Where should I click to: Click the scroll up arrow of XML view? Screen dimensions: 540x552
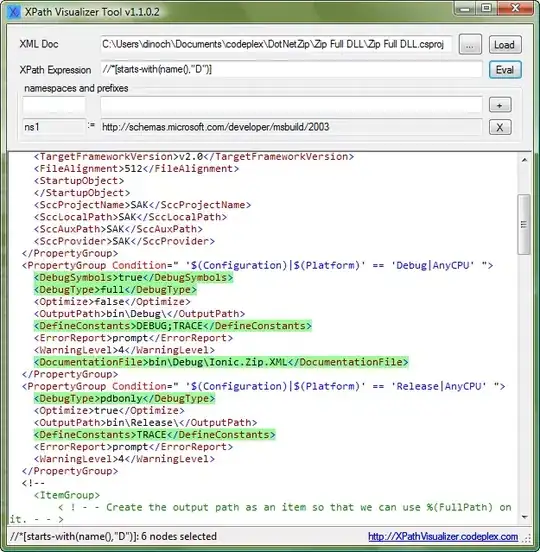(x=524, y=160)
